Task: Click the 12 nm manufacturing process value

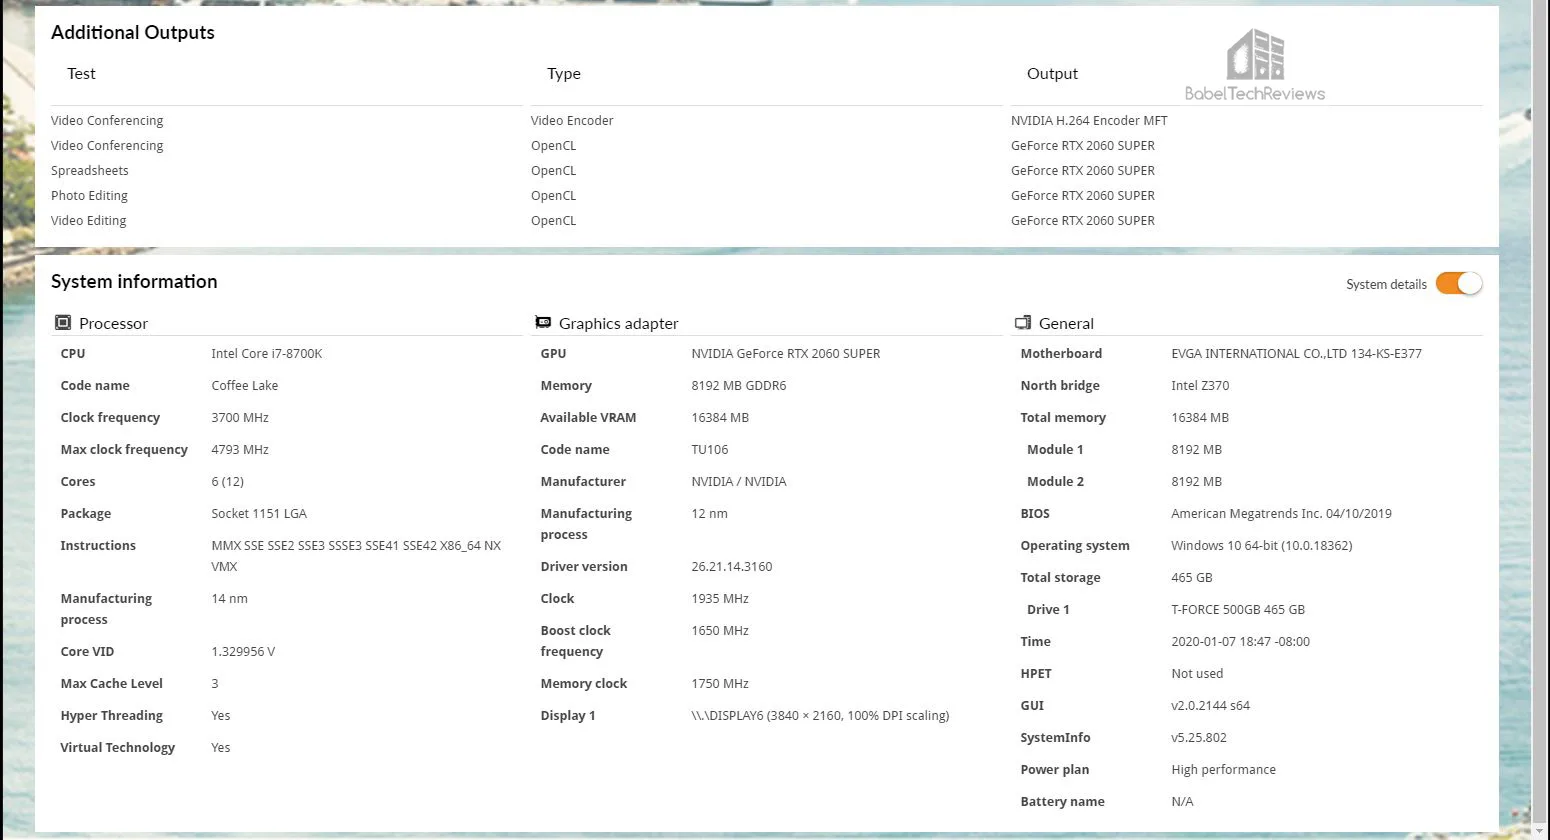Action: pos(709,514)
